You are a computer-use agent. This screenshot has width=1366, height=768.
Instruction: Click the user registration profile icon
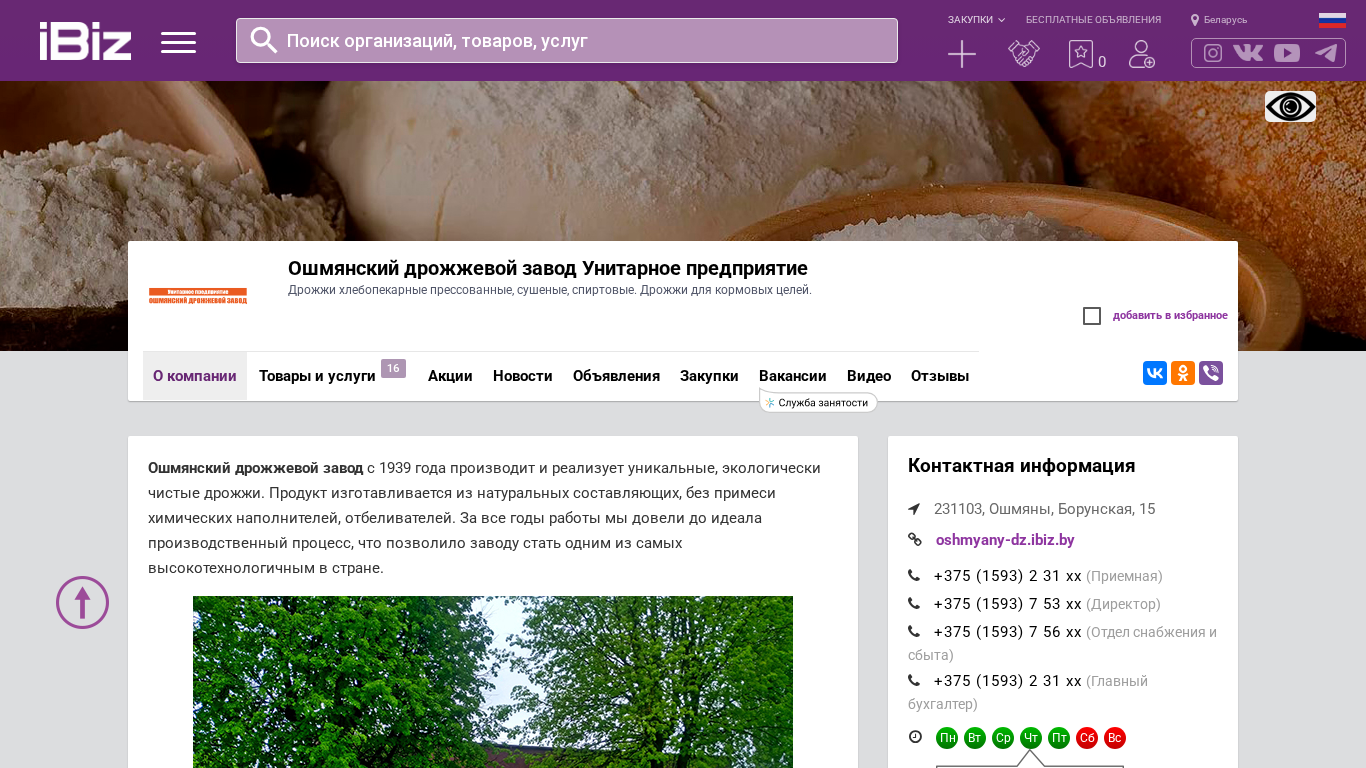coord(1142,54)
